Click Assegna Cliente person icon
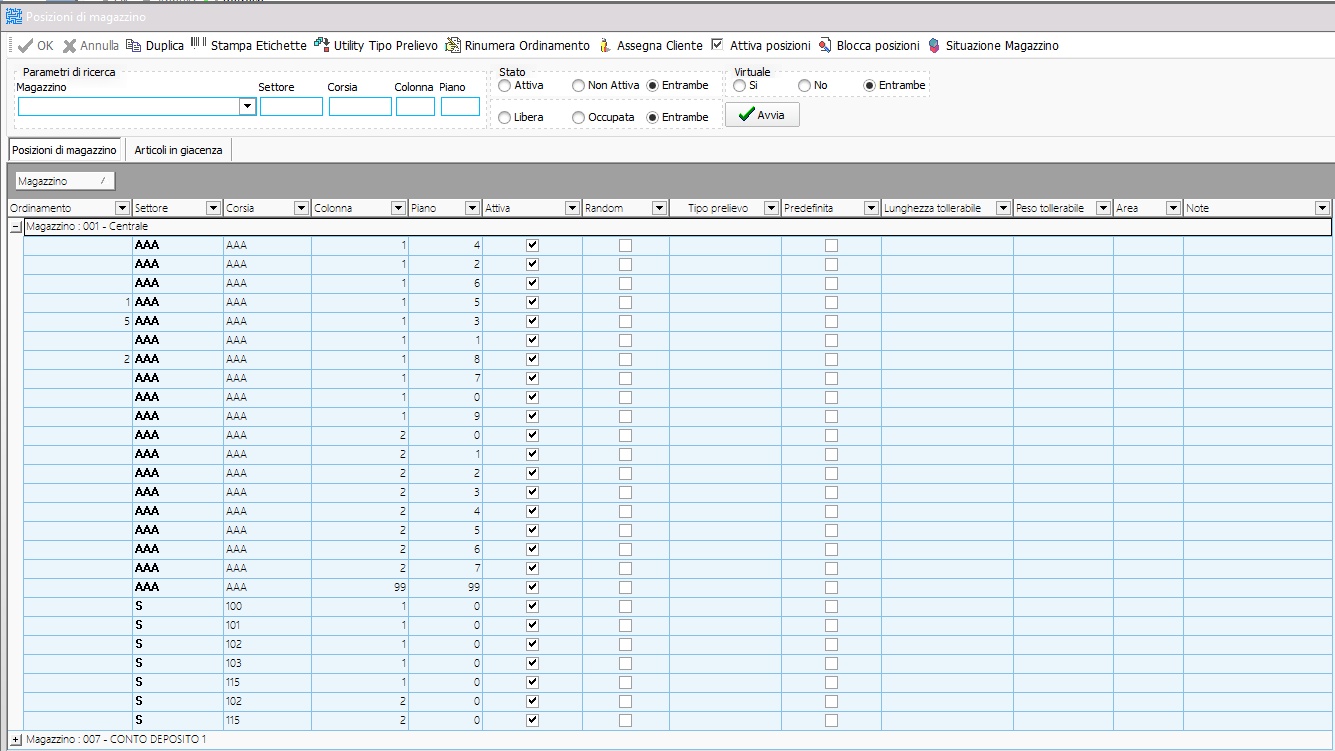Viewport: 1335px width, 751px height. click(x=604, y=46)
